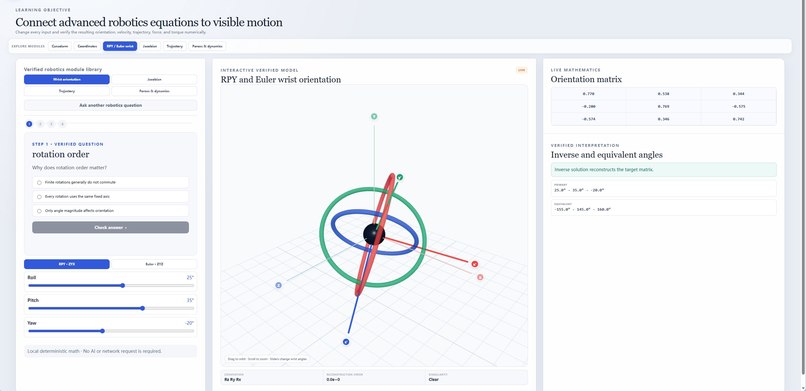Click matrix cell -0.575
806x391 pixels.
739,106
